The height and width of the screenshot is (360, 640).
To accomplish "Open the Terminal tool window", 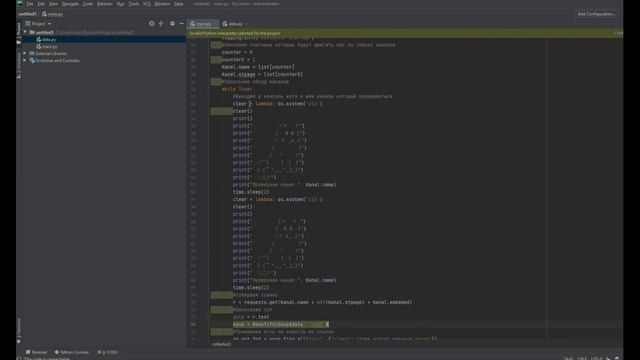I will (x=36, y=352).
